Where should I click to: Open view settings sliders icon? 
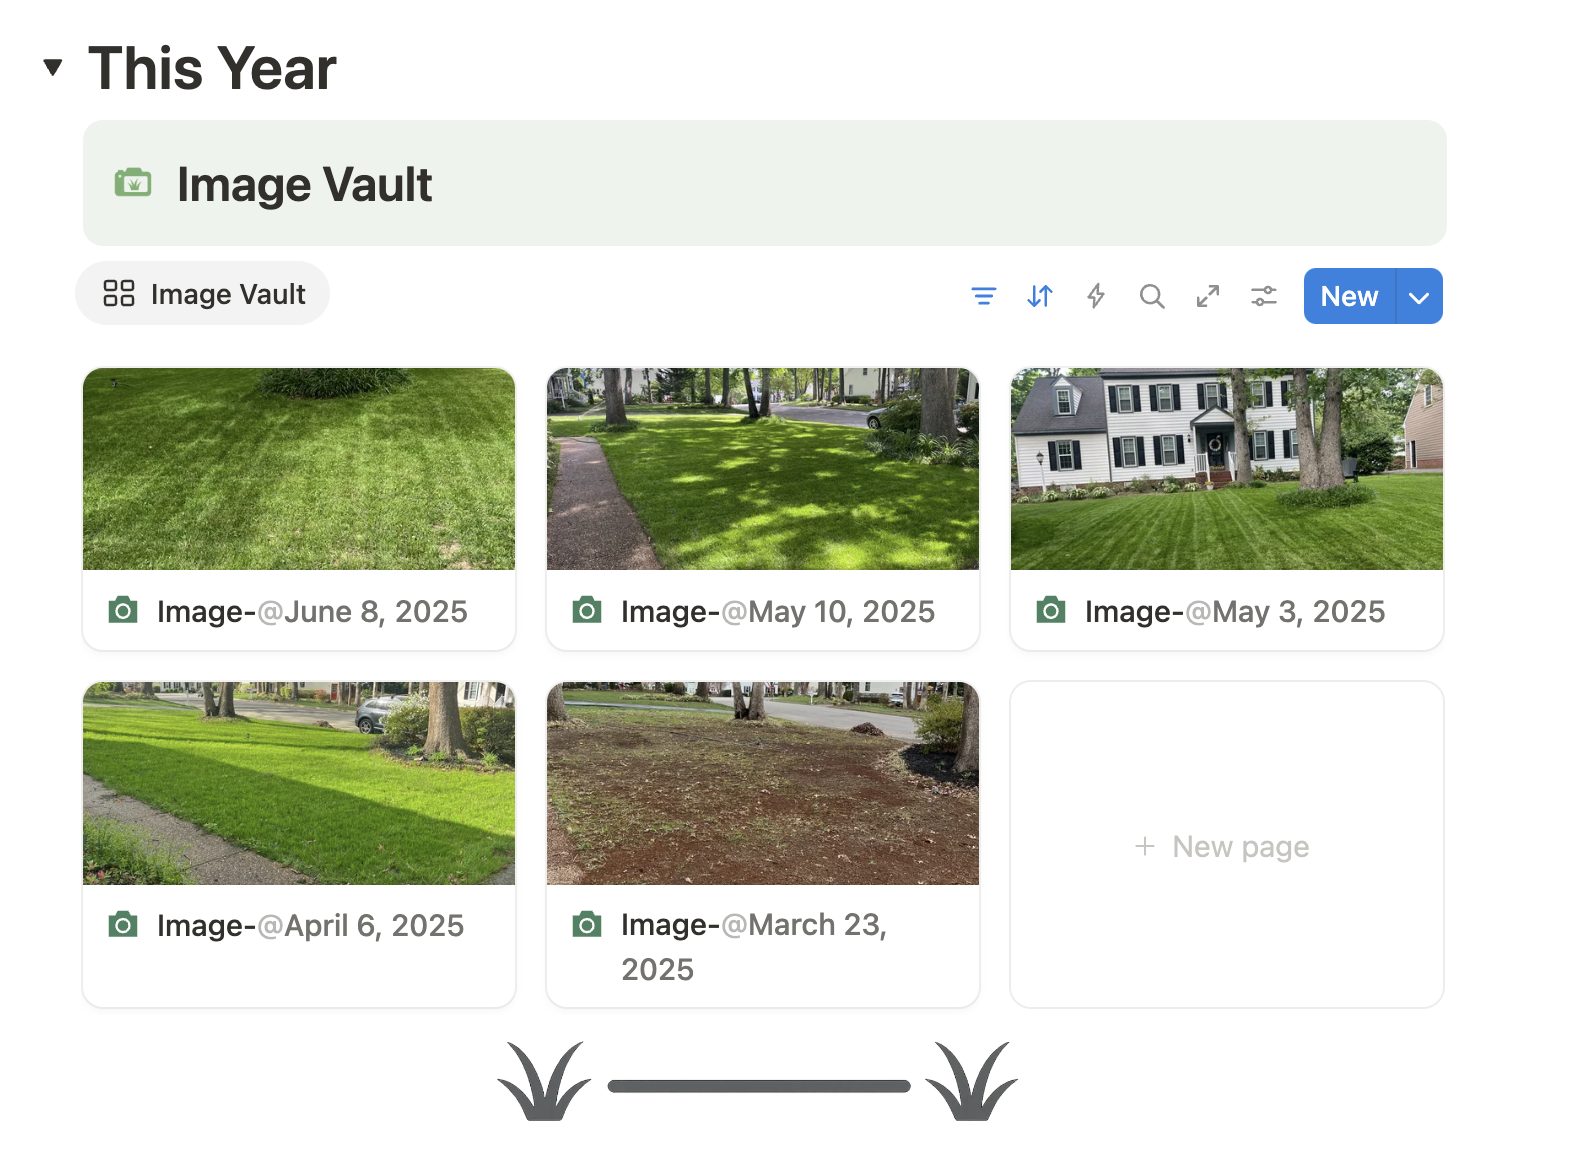tap(1264, 296)
